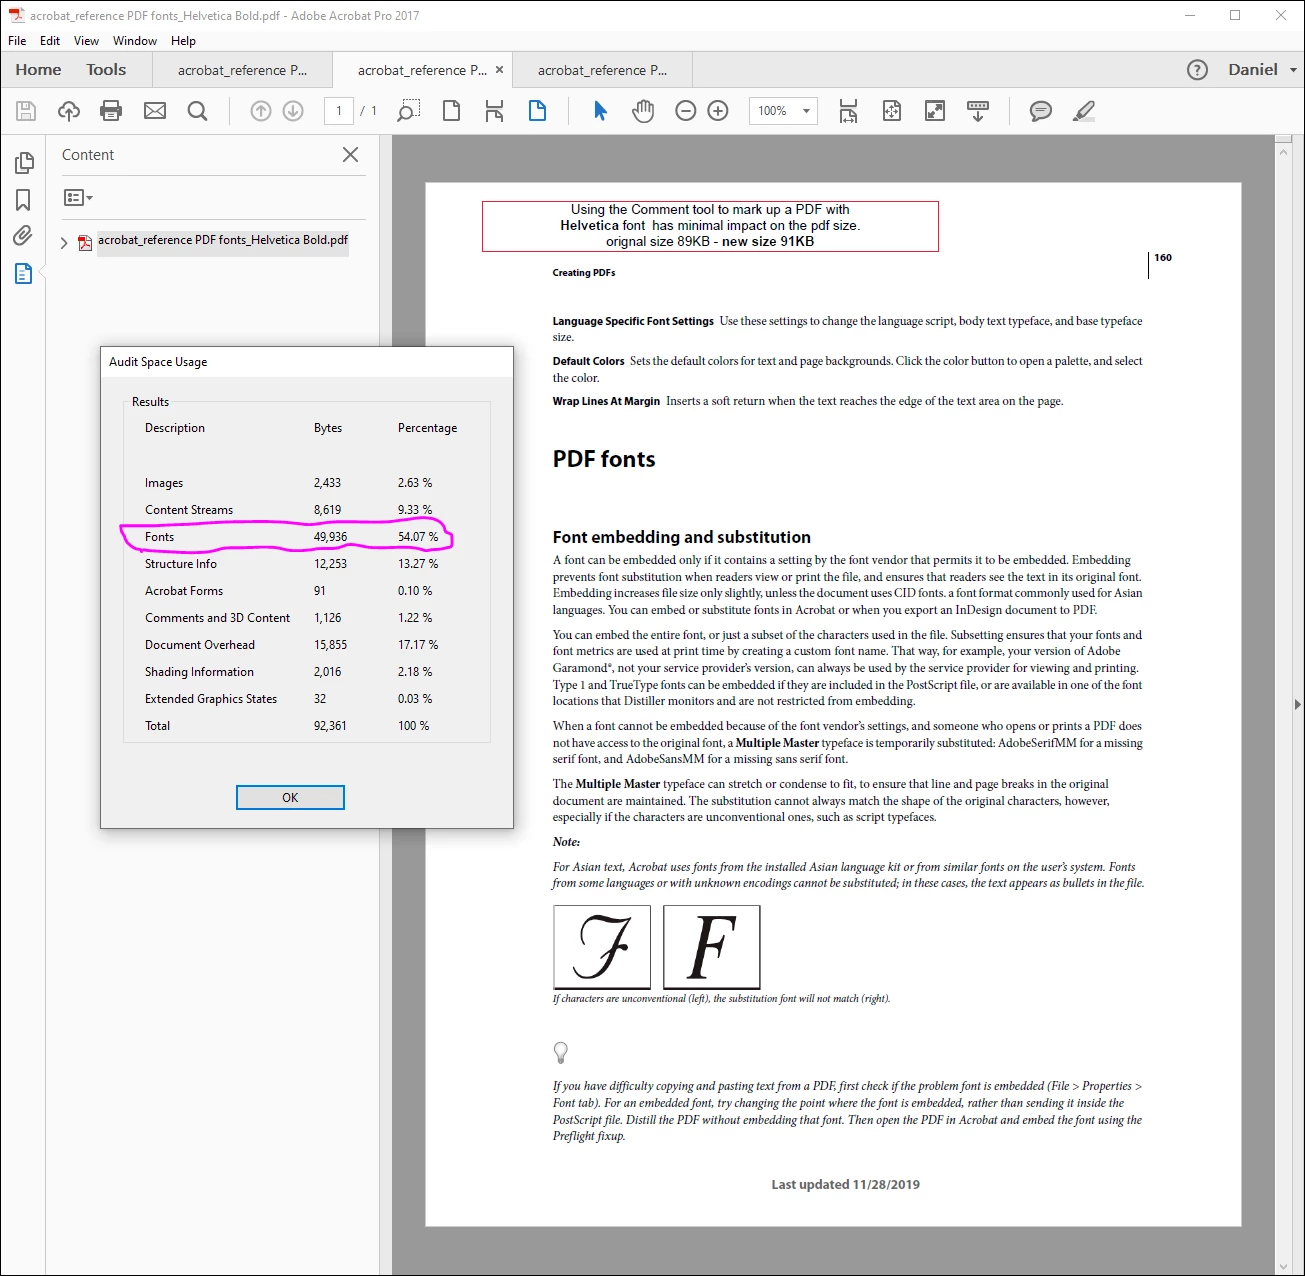Go to previous page arrow icon
Screen dimensions: 1305x1276
click(261, 111)
